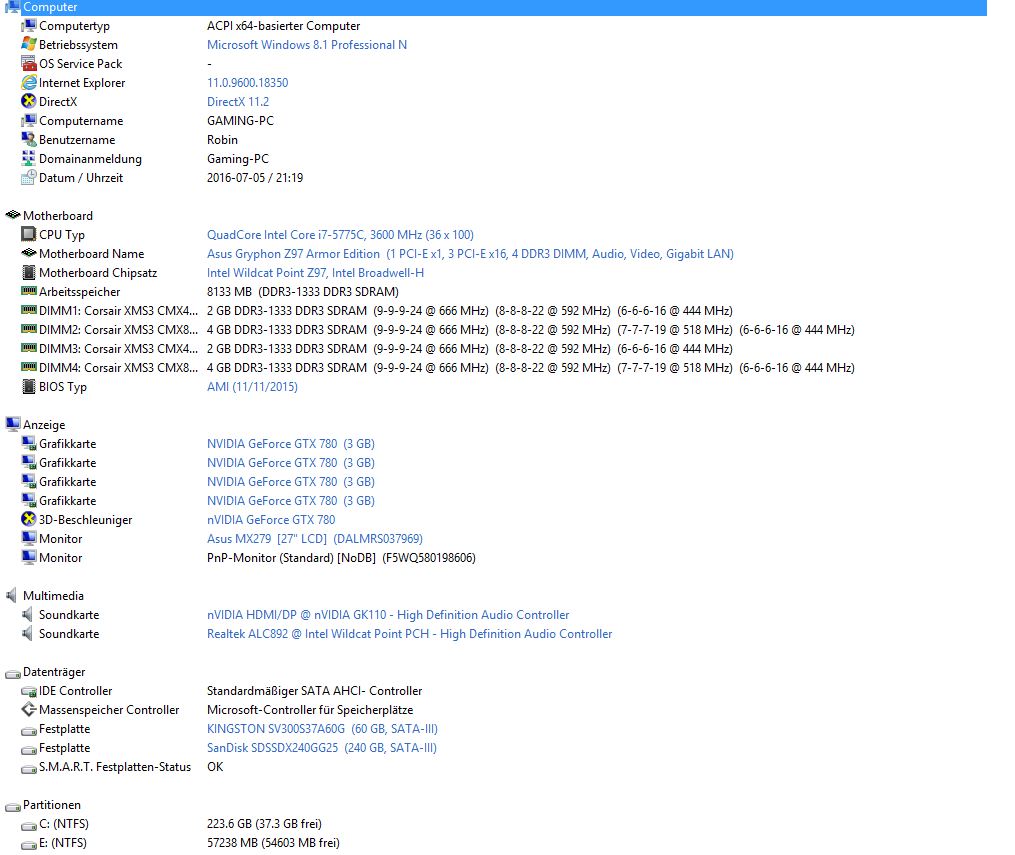The height and width of the screenshot is (855, 1015).
Task: Select the Standardmäßiger SATA AHCI- Controller value
Action: (x=314, y=691)
